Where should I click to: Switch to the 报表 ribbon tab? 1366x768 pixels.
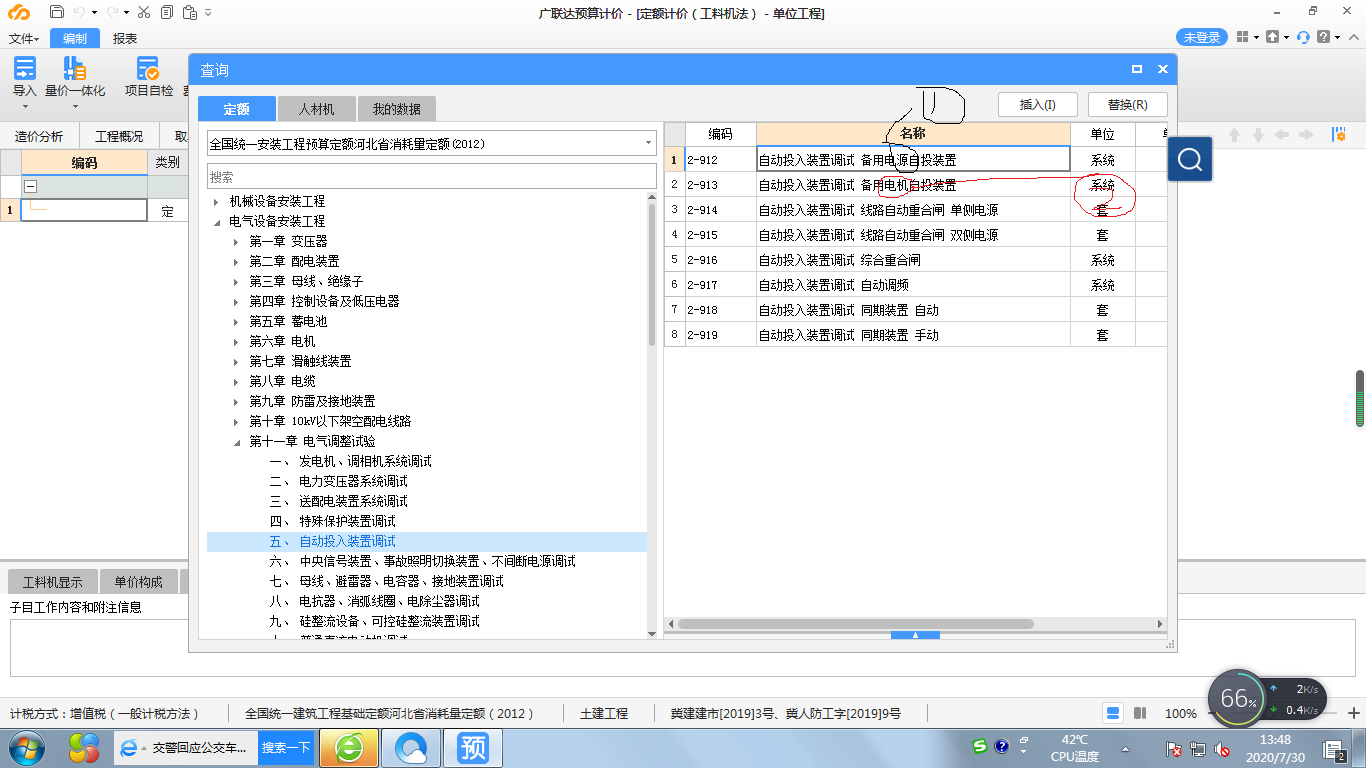tap(125, 38)
